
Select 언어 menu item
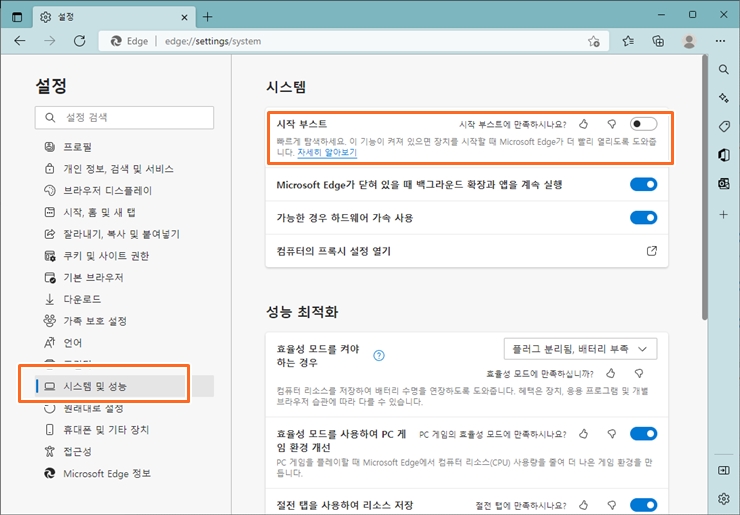pyautogui.click(x=124, y=342)
